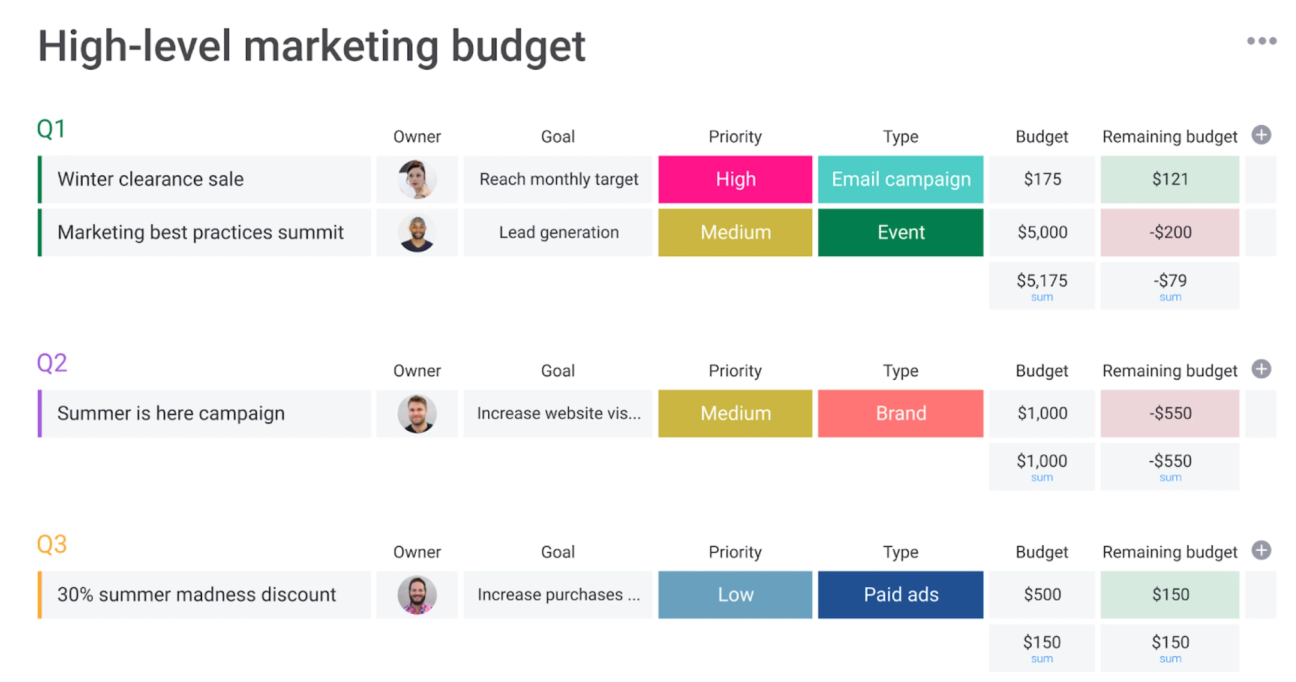The image size is (1296, 682).
Task: Open the High priority status cell
Action: pyautogui.click(x=735, y=179)
